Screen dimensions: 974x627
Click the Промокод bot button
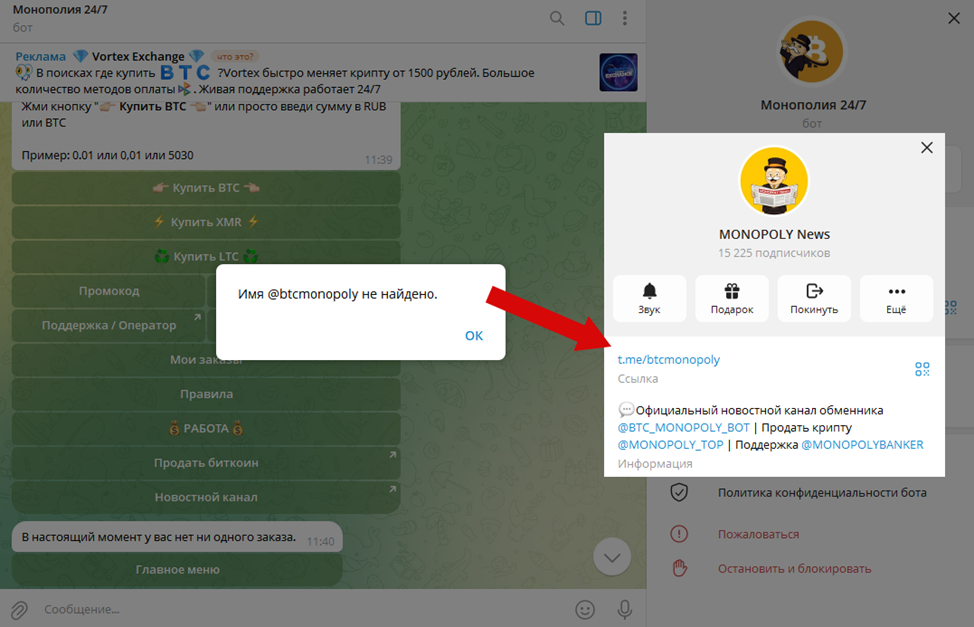tap(109, 291)
